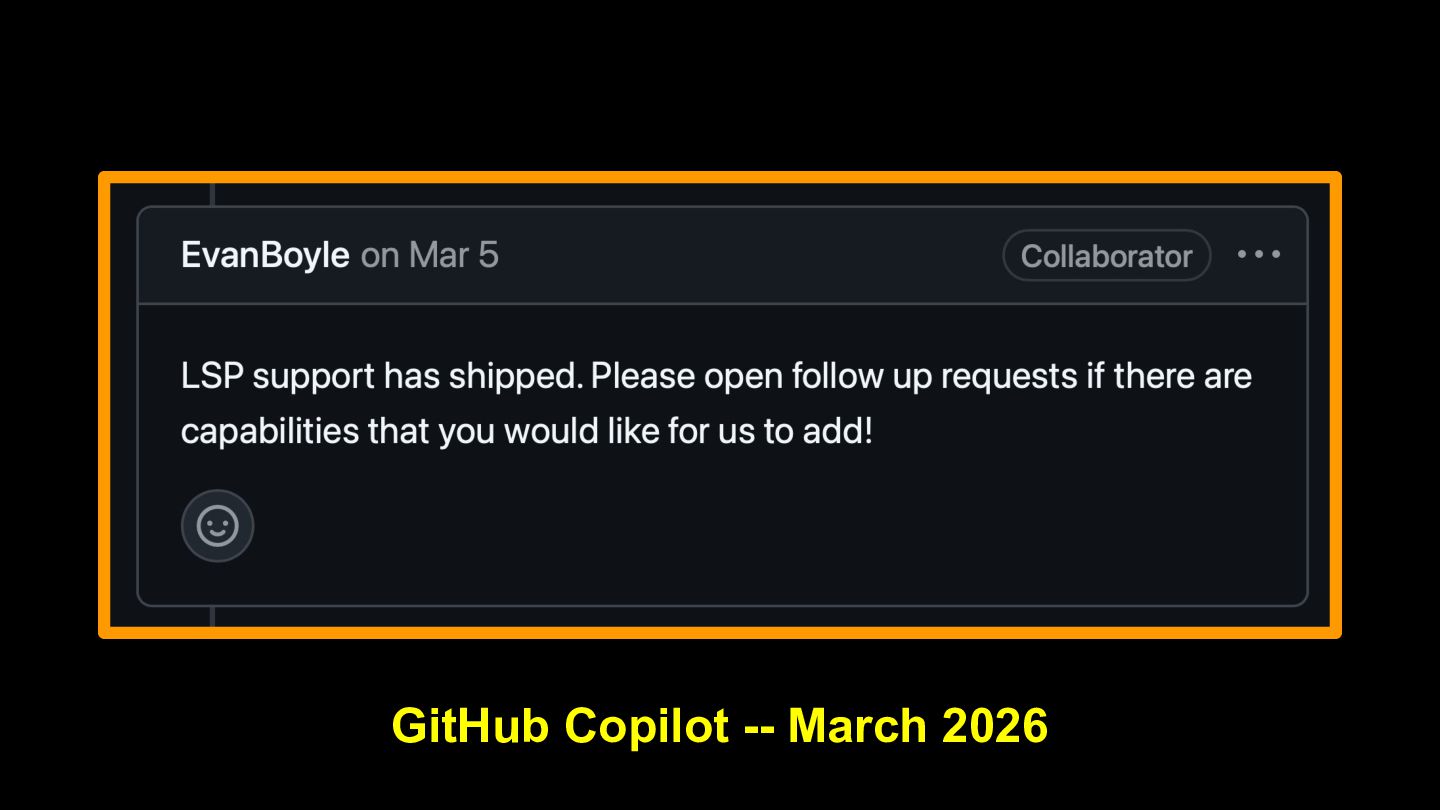The height and width of the screenshot is (810, 1440).
Task: Click the empty area beside the smiley button
Action: pyautogui.click(x=700, y=525)
